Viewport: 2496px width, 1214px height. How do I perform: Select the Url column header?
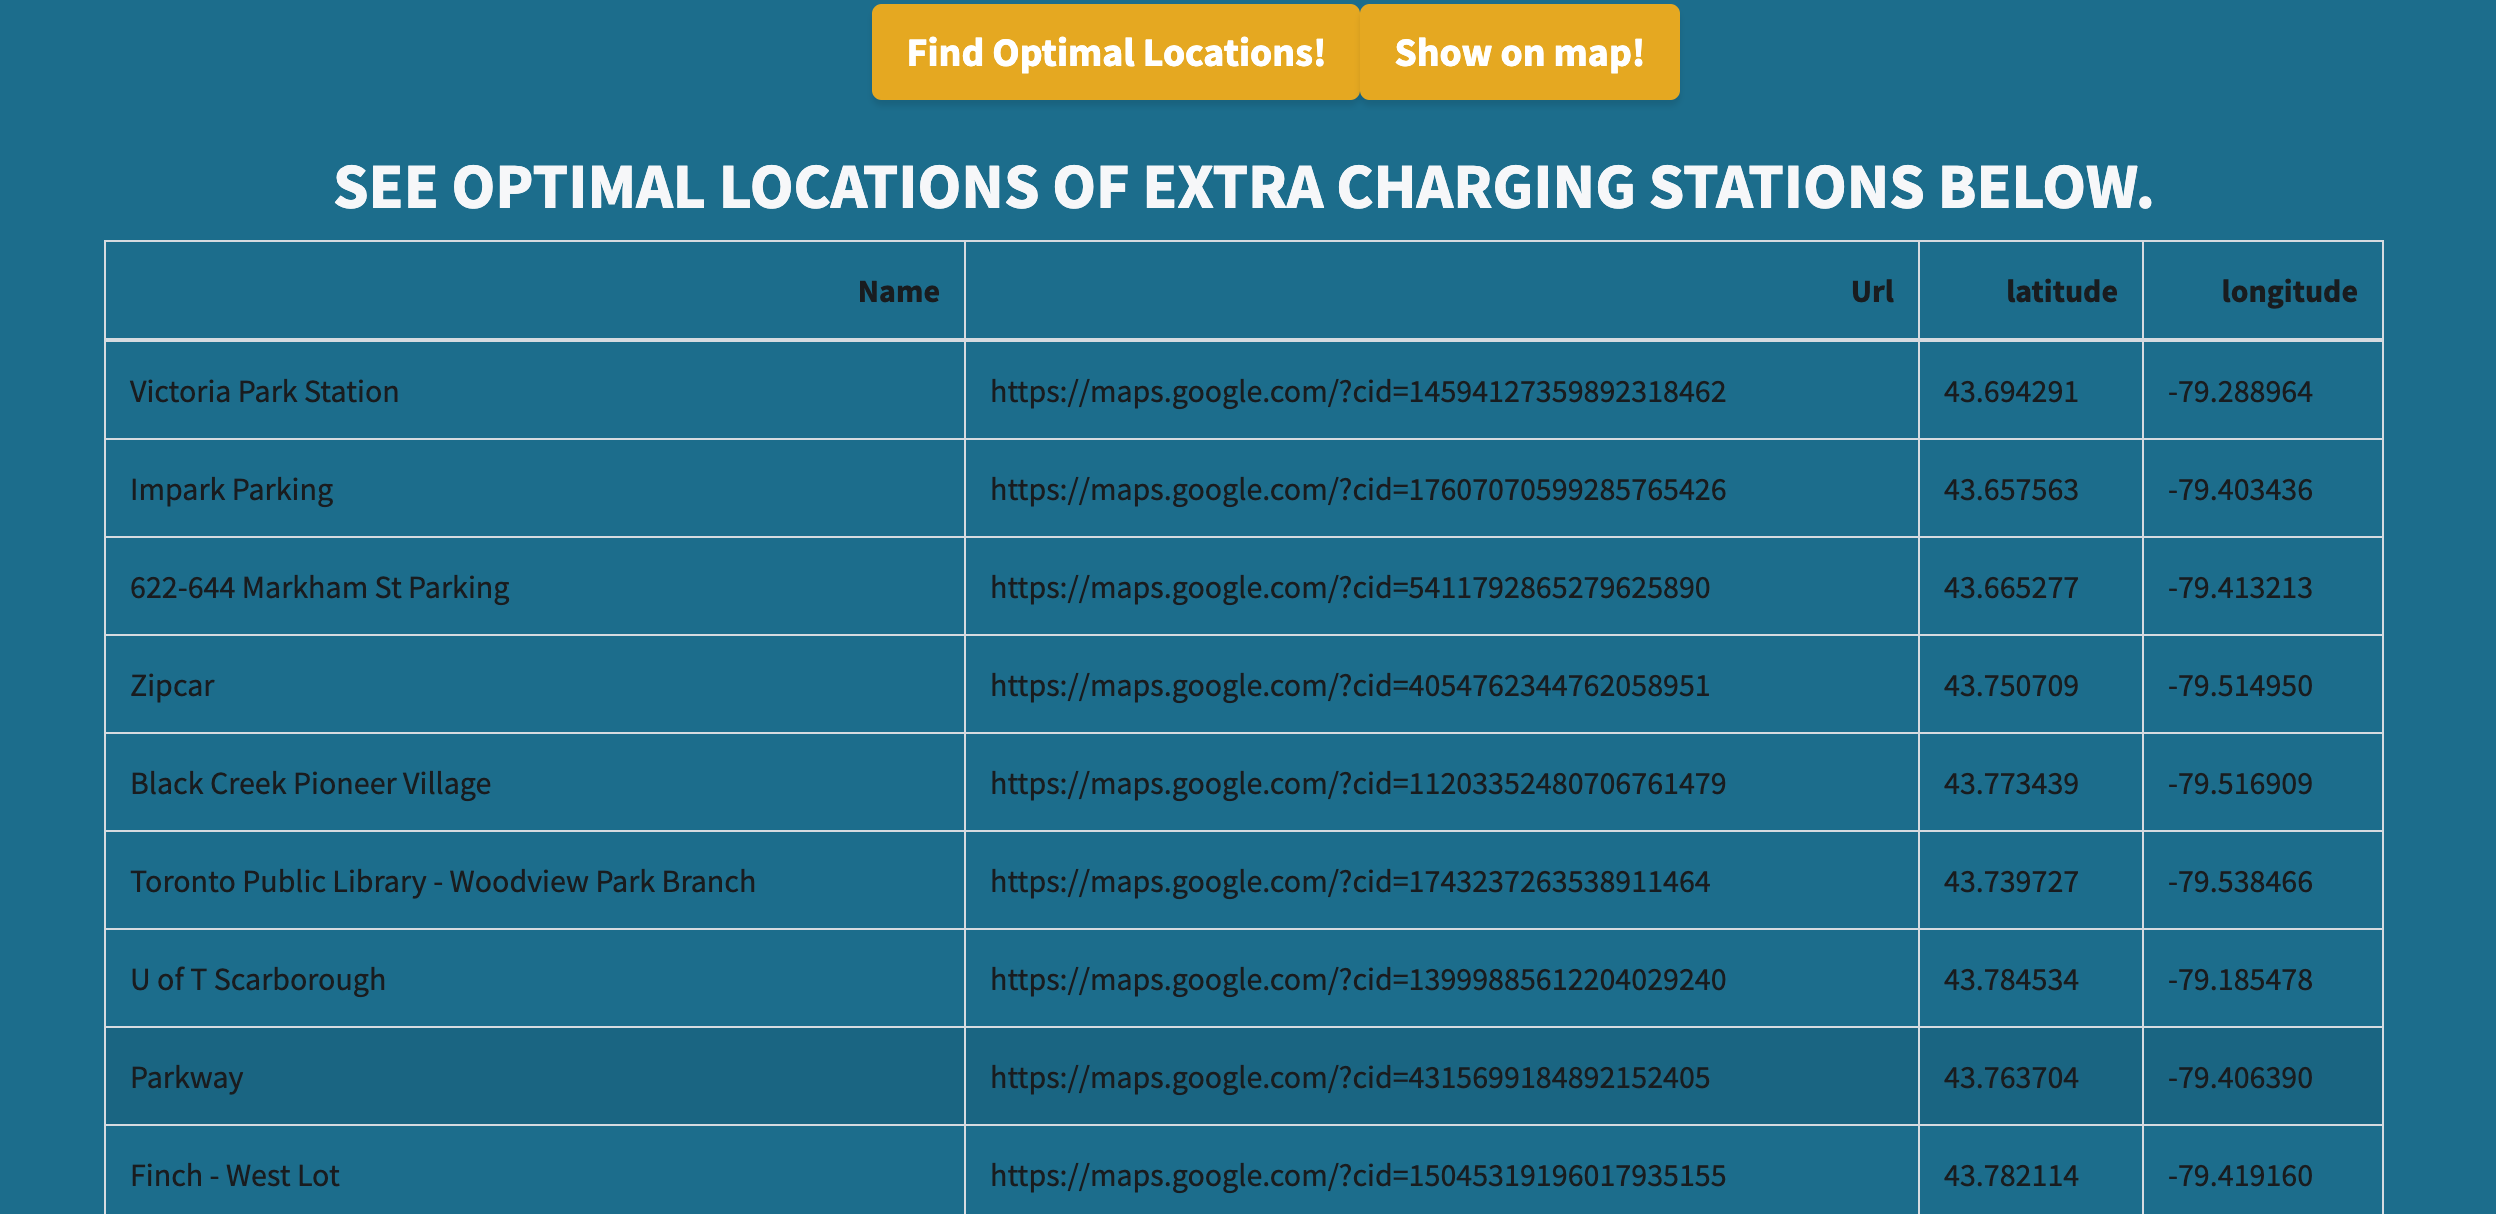tap(1442, 291)
